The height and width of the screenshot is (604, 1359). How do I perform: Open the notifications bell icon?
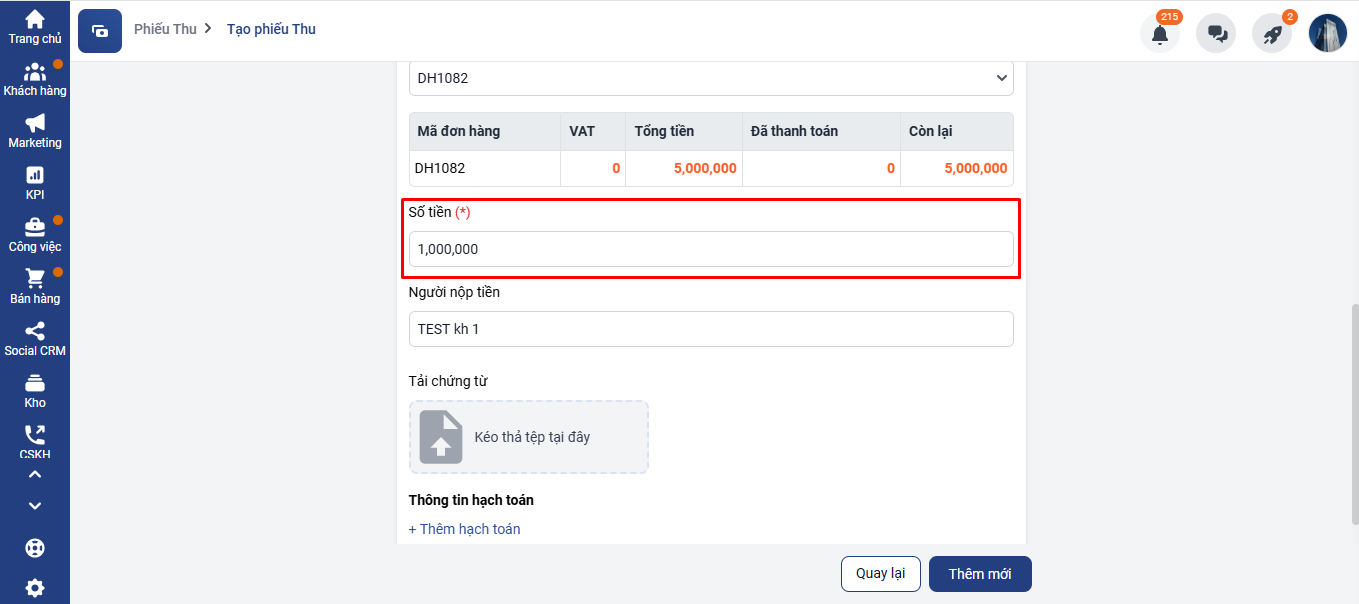1159,33
